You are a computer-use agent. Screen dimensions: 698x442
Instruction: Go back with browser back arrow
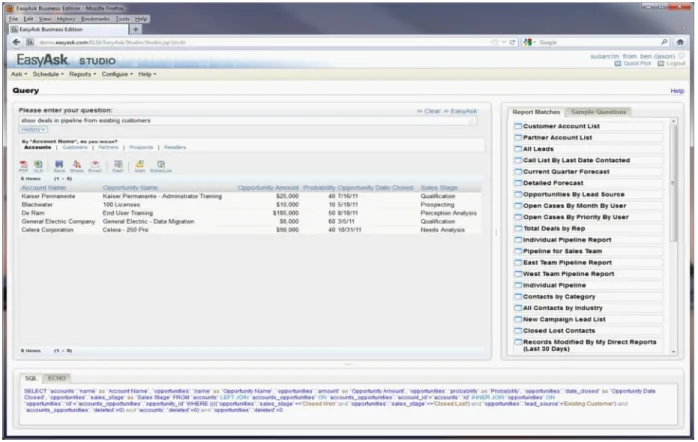(16, 42)
